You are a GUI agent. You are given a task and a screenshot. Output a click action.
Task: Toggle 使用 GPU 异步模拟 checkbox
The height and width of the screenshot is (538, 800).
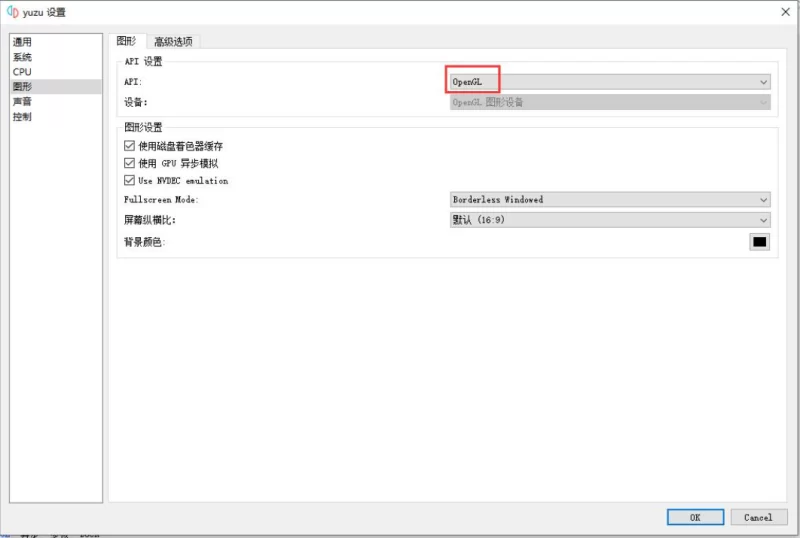coord(130,163)
